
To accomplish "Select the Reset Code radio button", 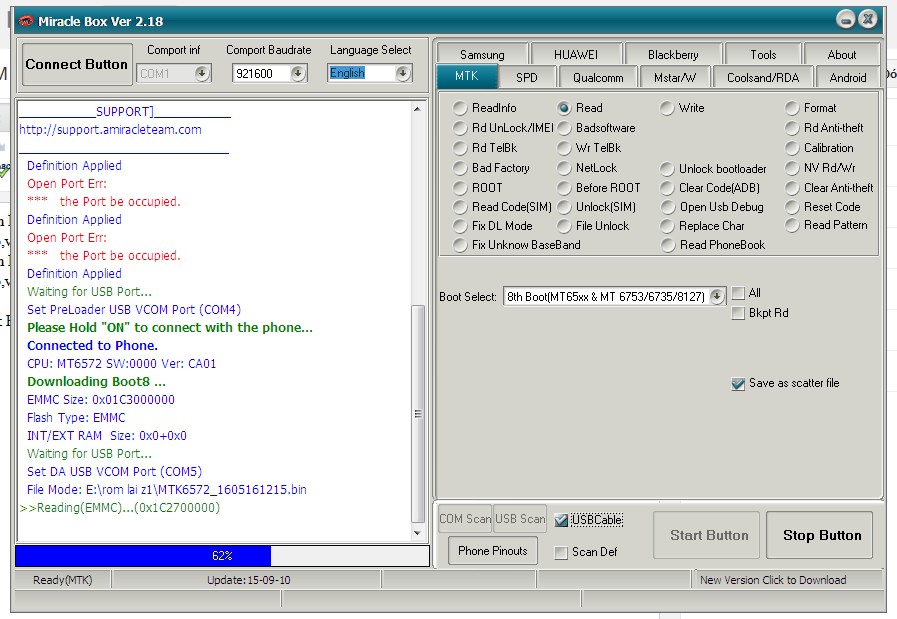I will tap(792, 207).
